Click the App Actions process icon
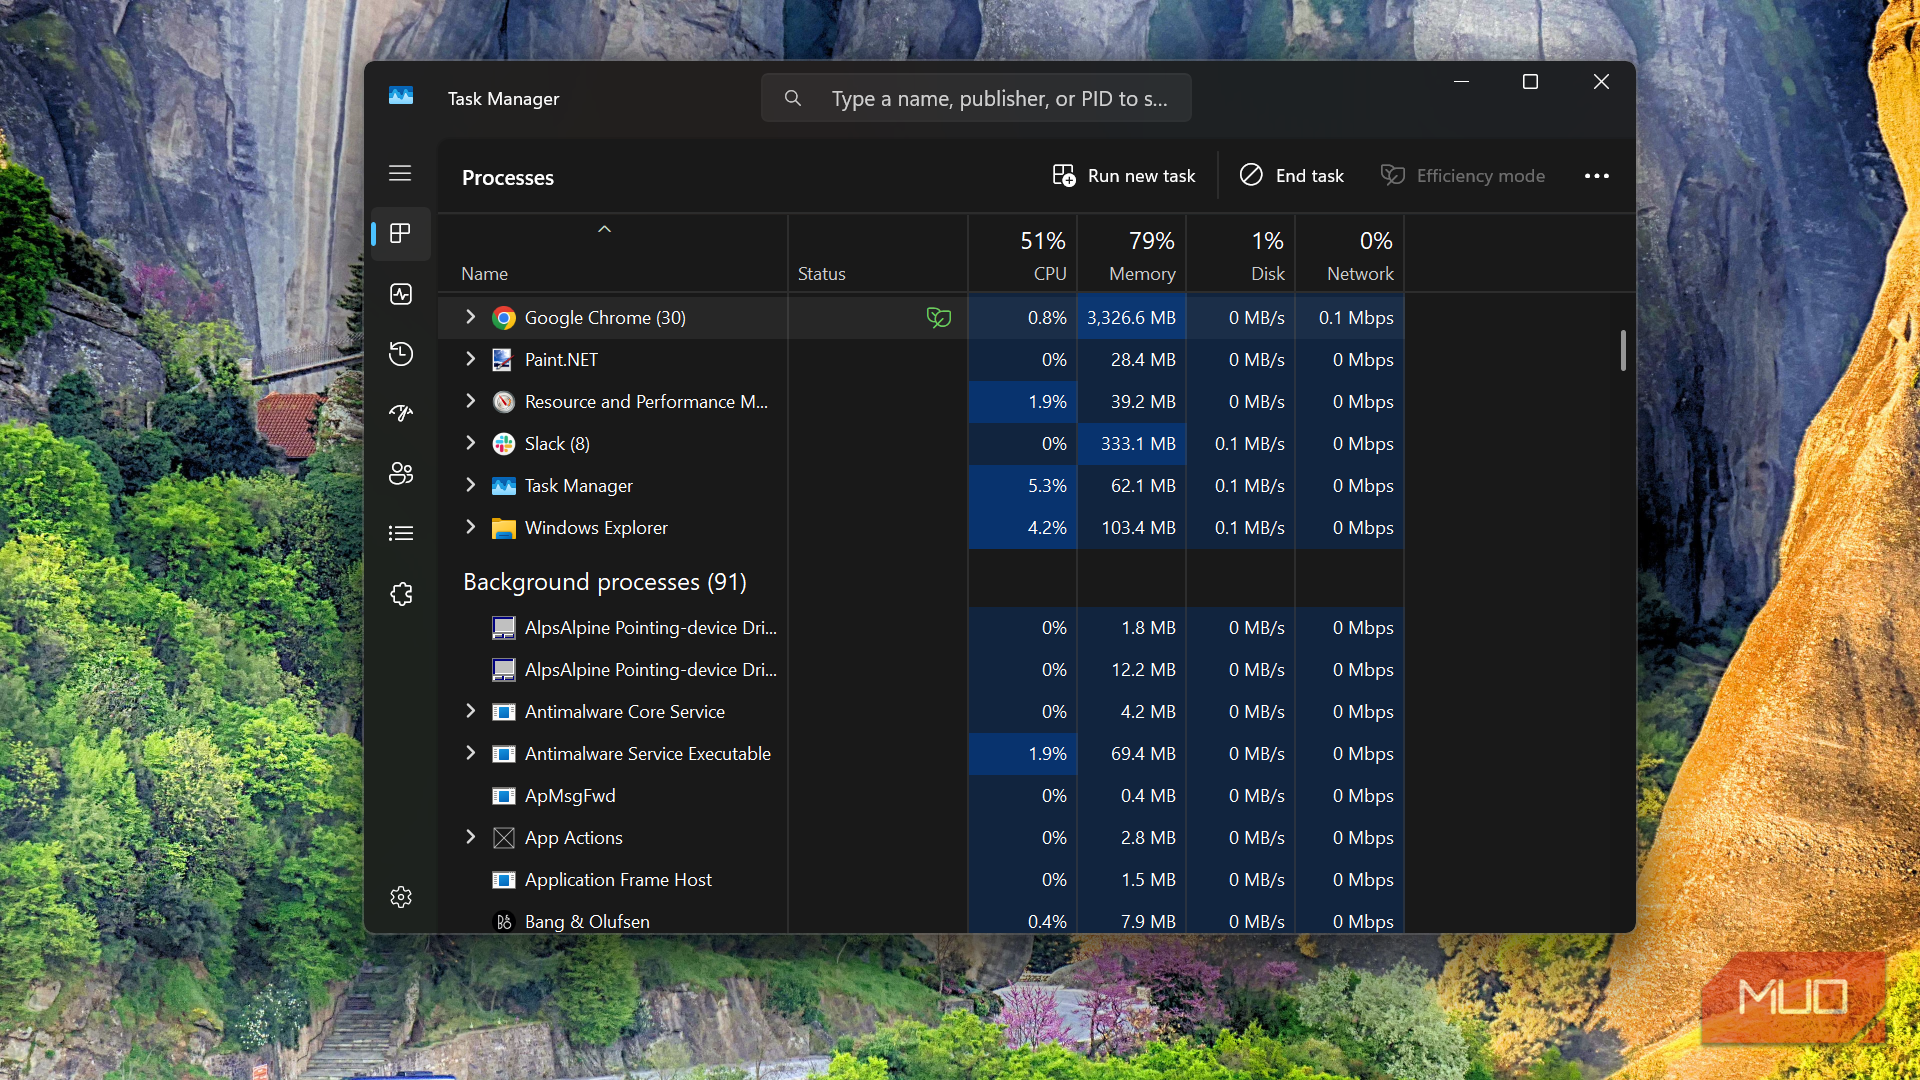The width and height of the screenshot is (1920, 1080). pos(504,838)
